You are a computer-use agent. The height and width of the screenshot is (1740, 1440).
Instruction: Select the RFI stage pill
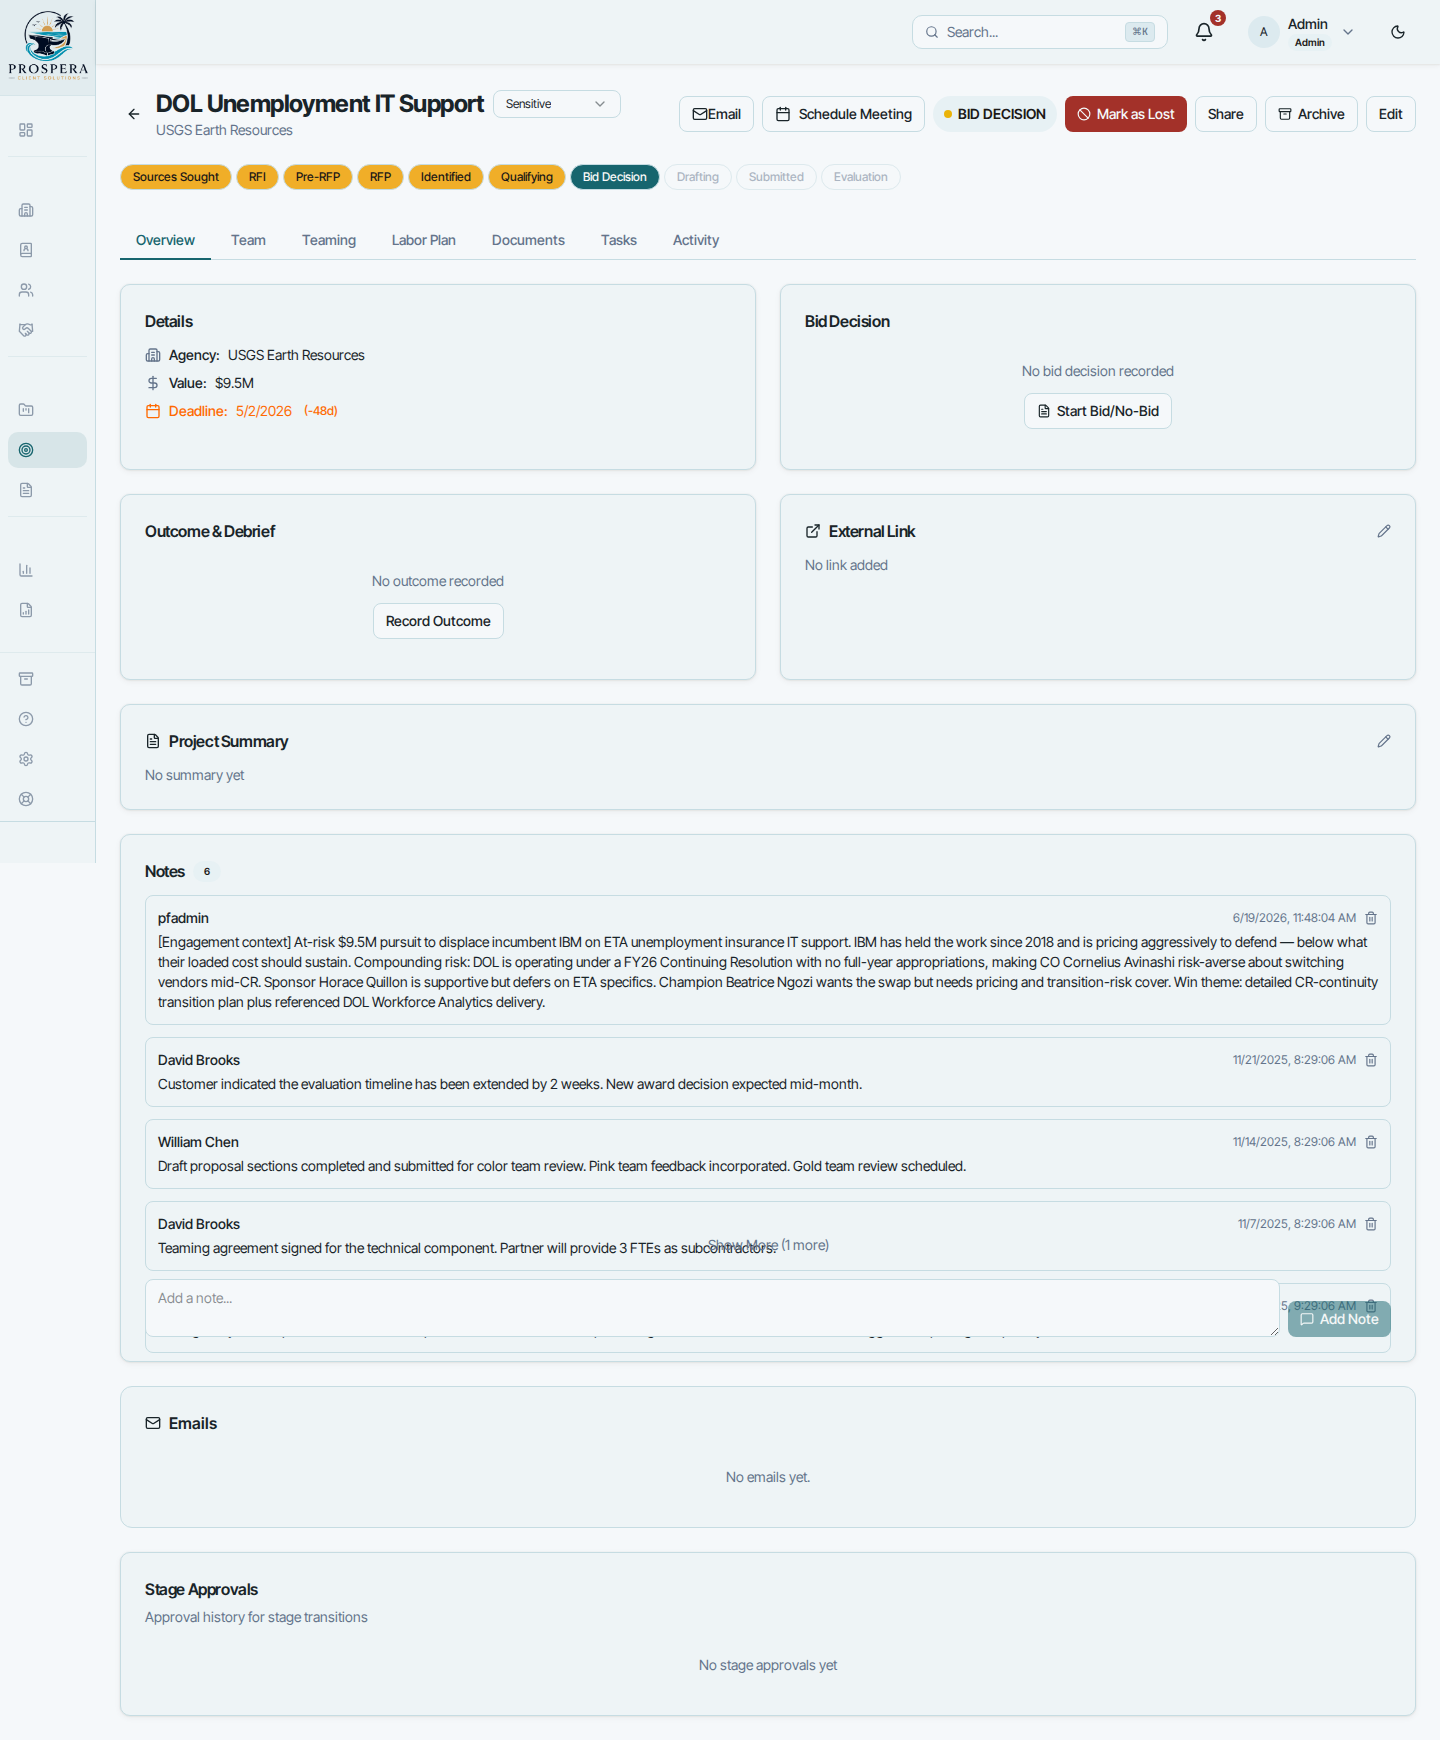pyautogui.click(x=257, y=177)
